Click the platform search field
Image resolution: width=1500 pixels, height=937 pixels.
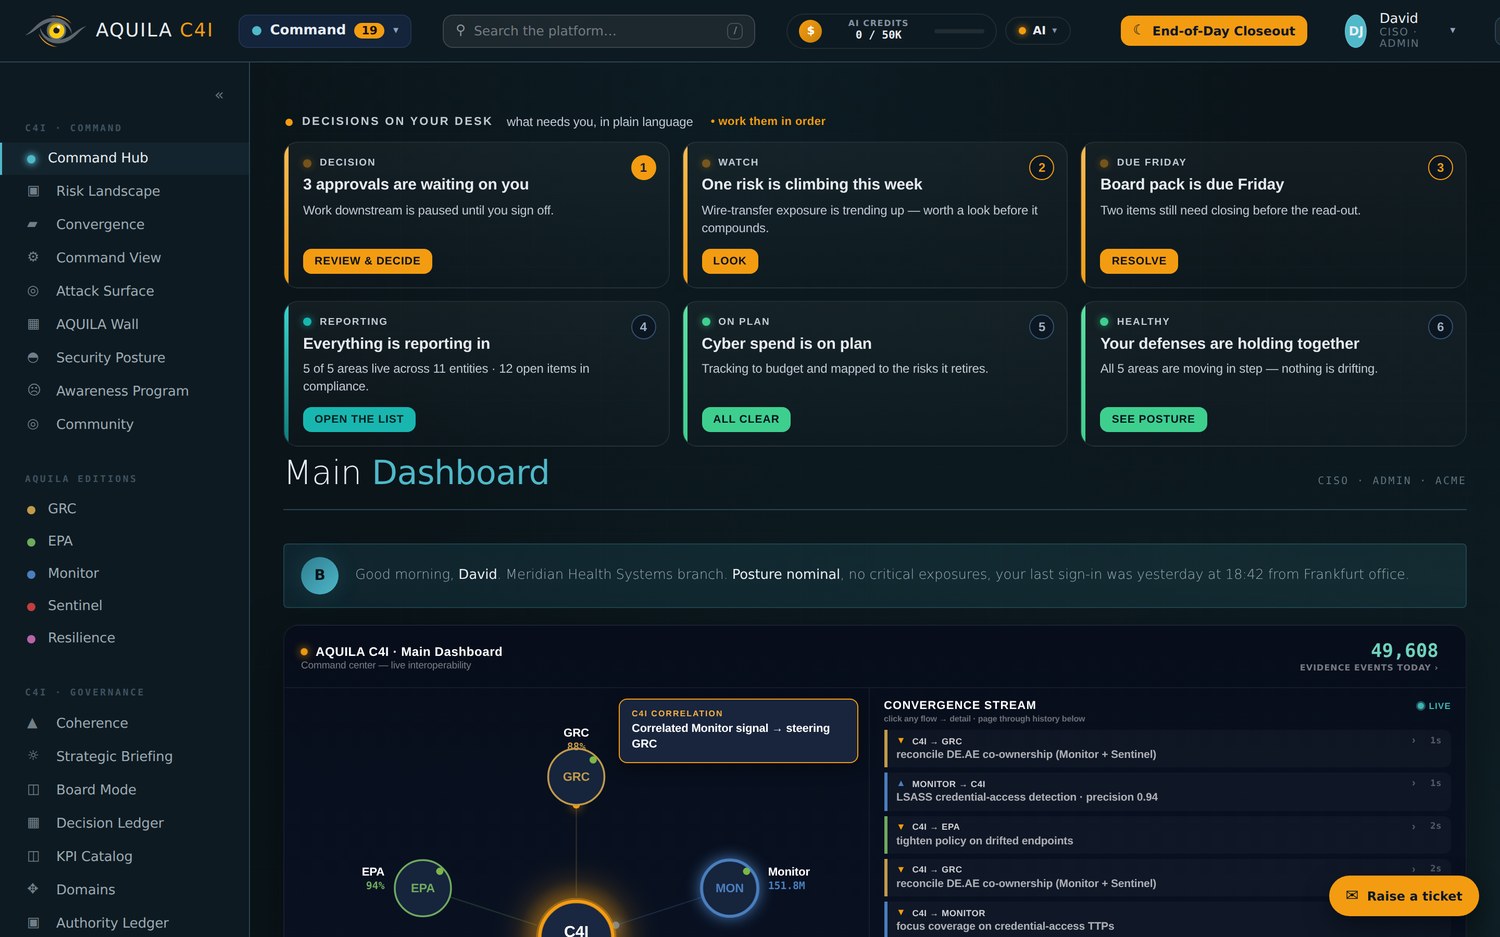pyautogui.click(x=599, y=31)
